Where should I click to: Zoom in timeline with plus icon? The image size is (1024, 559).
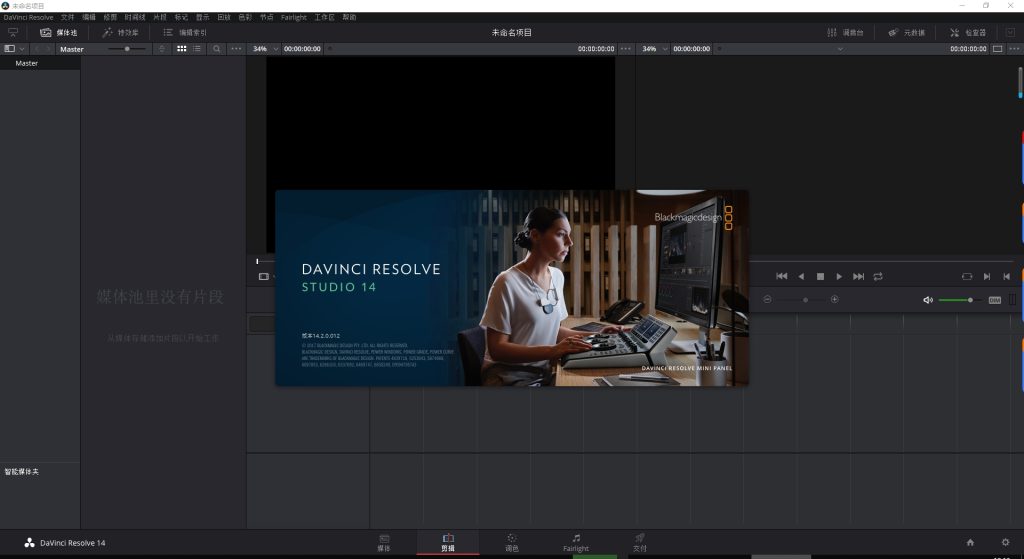pyautogui.click(x=834, y=299)
